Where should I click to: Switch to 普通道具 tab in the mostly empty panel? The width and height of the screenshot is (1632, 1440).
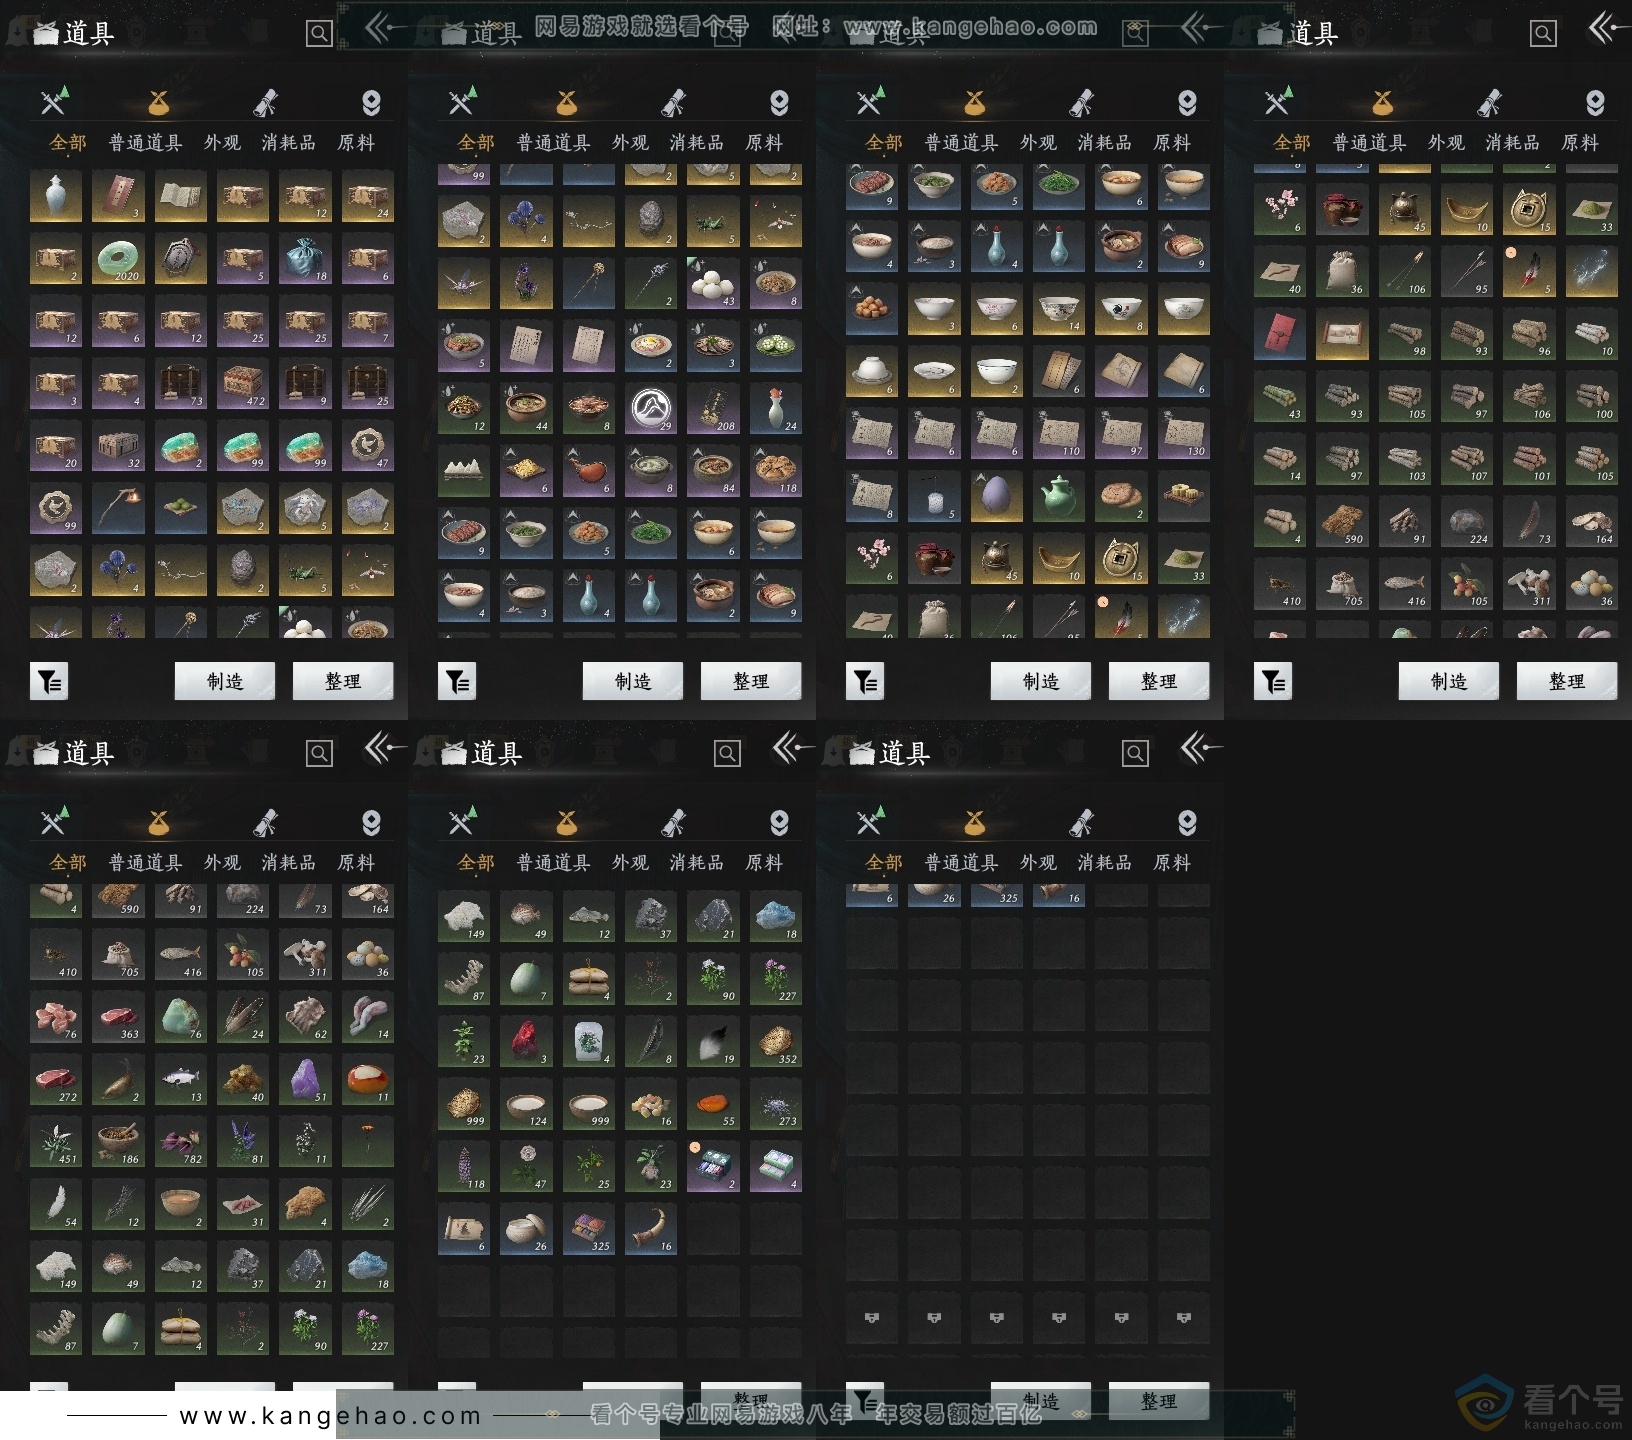961,863
